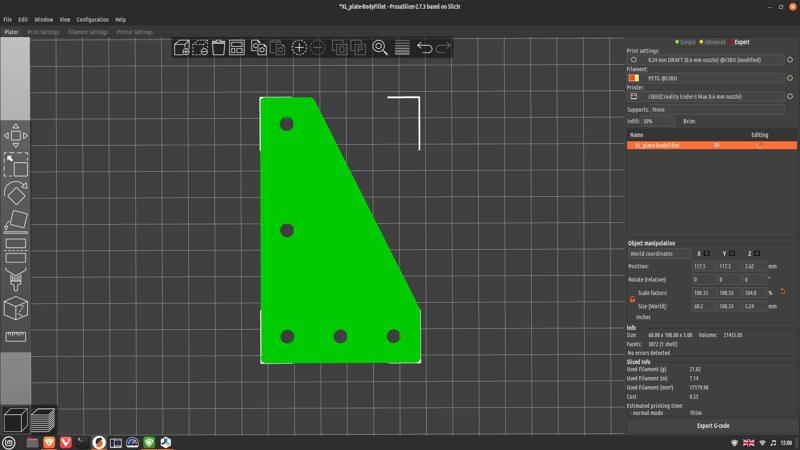Click the Delete selected object icon
Image resolution: width=800 pixels, height=450 pixels.
(200, 48)
